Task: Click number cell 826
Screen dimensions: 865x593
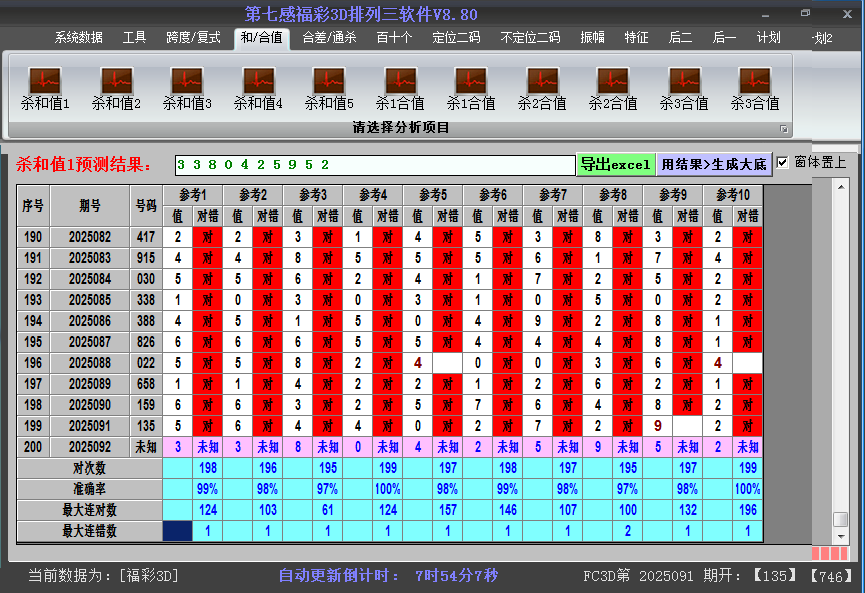Action: (146, 342)
